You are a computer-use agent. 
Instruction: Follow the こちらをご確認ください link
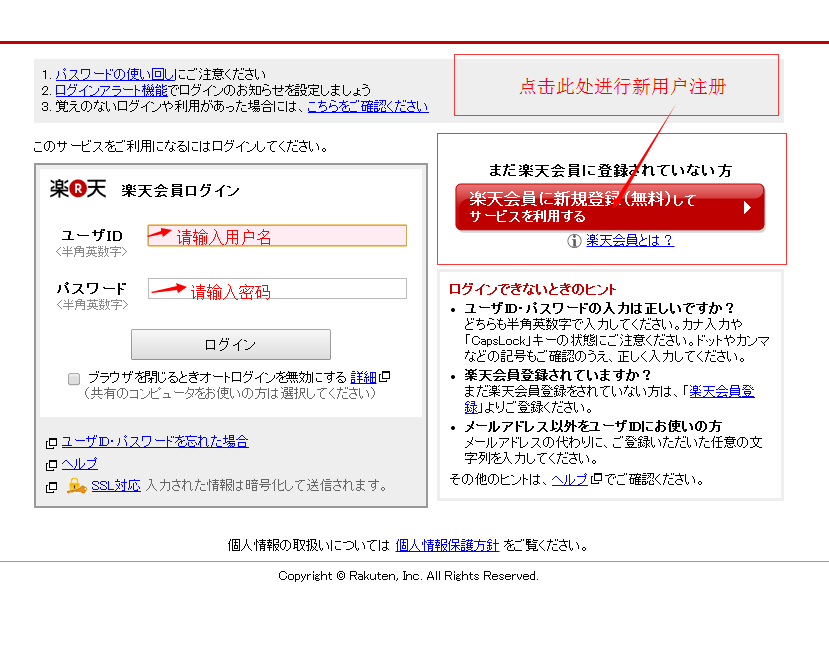click(367, 106)
